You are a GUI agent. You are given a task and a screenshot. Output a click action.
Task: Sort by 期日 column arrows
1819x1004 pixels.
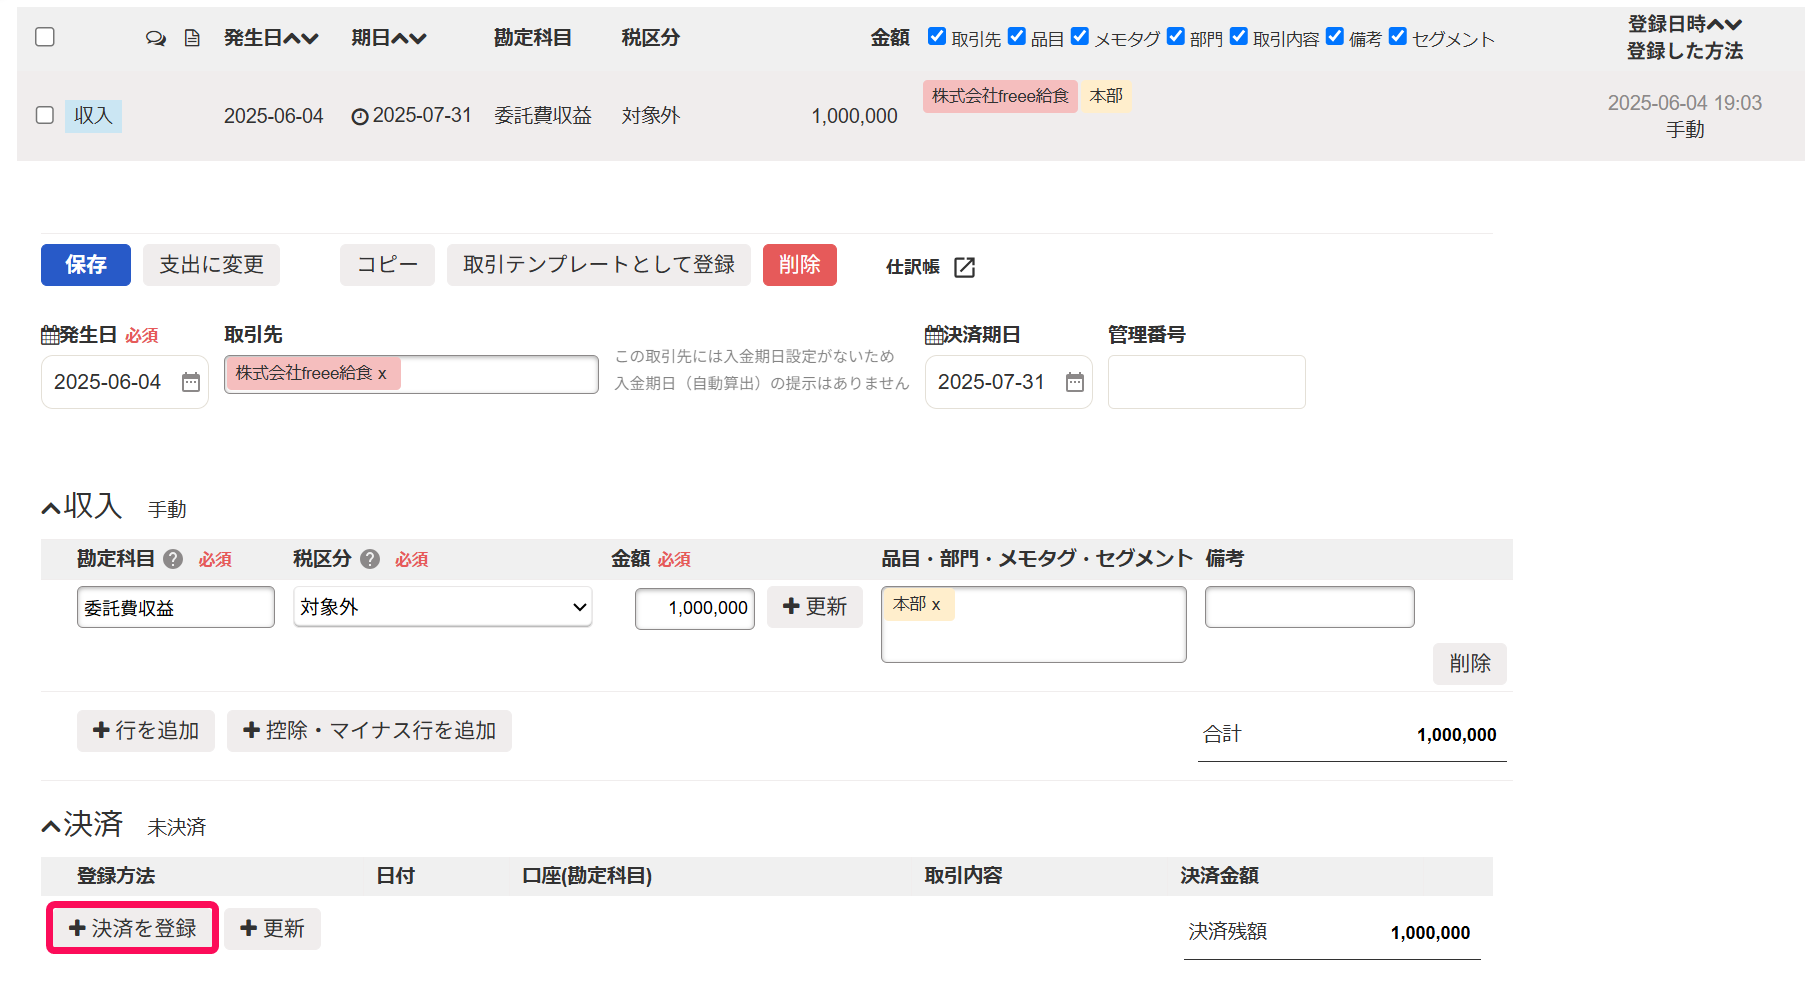[409, 38]
